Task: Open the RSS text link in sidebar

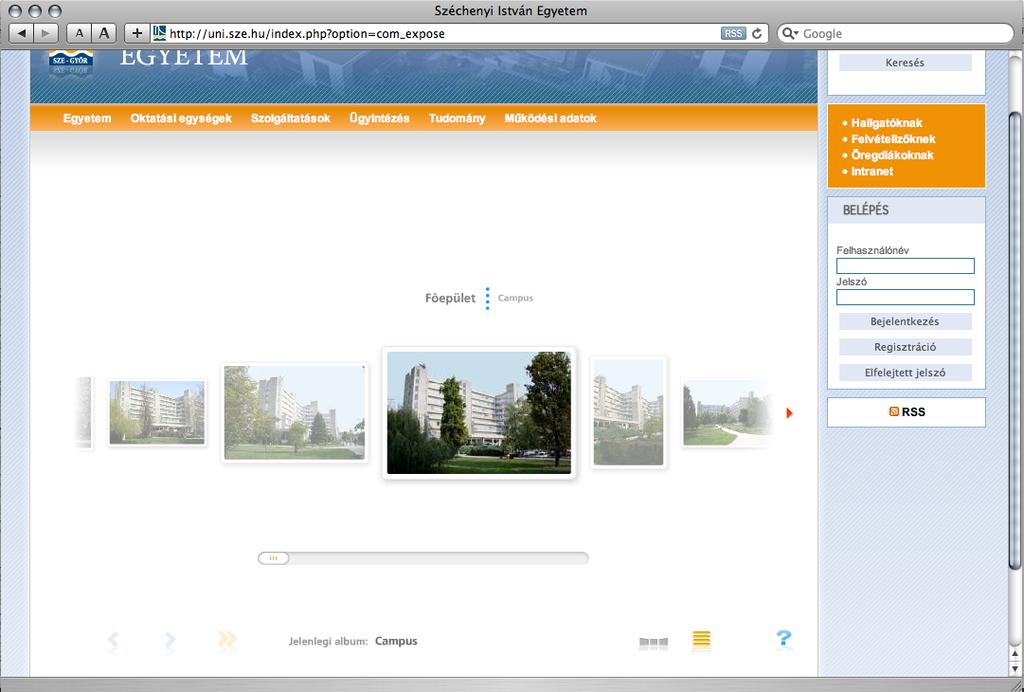Action: tap(913, 412)
